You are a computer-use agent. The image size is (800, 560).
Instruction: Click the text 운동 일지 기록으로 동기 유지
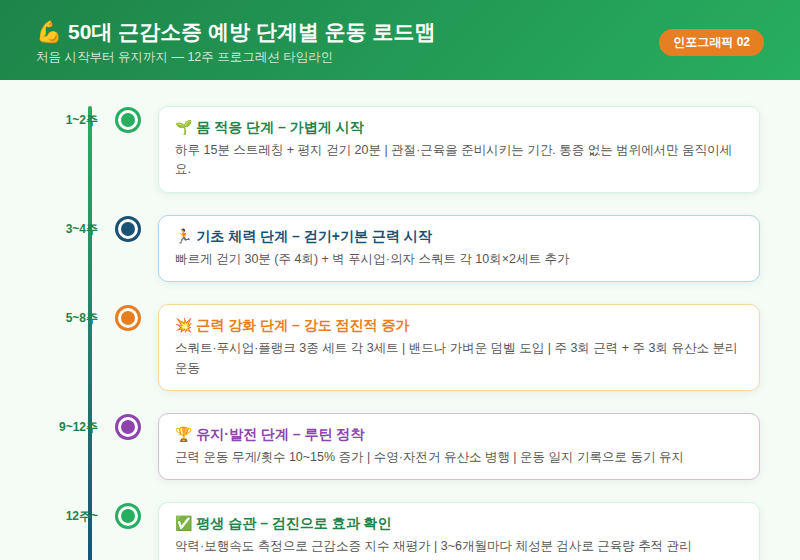601,457
